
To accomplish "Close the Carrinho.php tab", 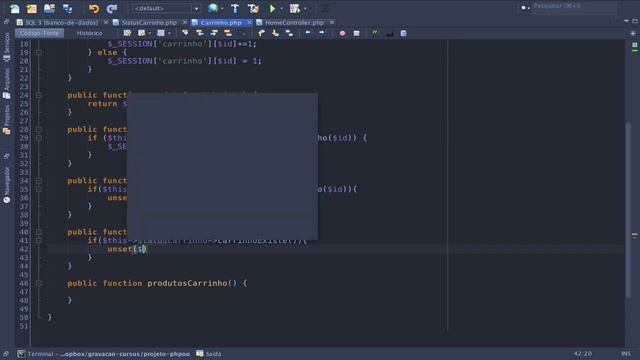I will click(249, 22).
